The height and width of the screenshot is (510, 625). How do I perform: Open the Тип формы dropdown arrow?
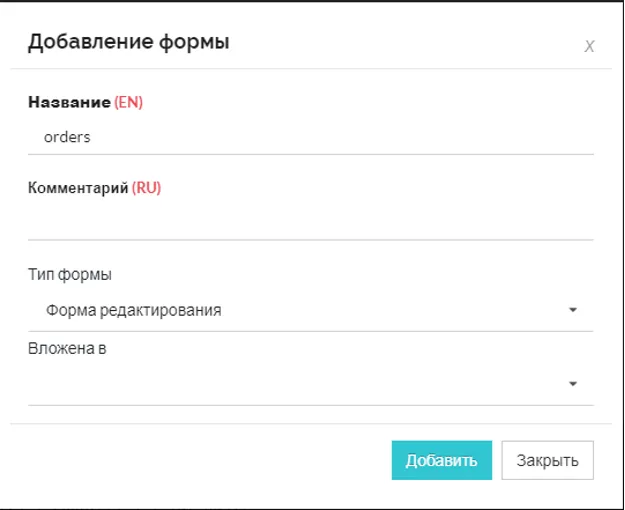(573, 310)
